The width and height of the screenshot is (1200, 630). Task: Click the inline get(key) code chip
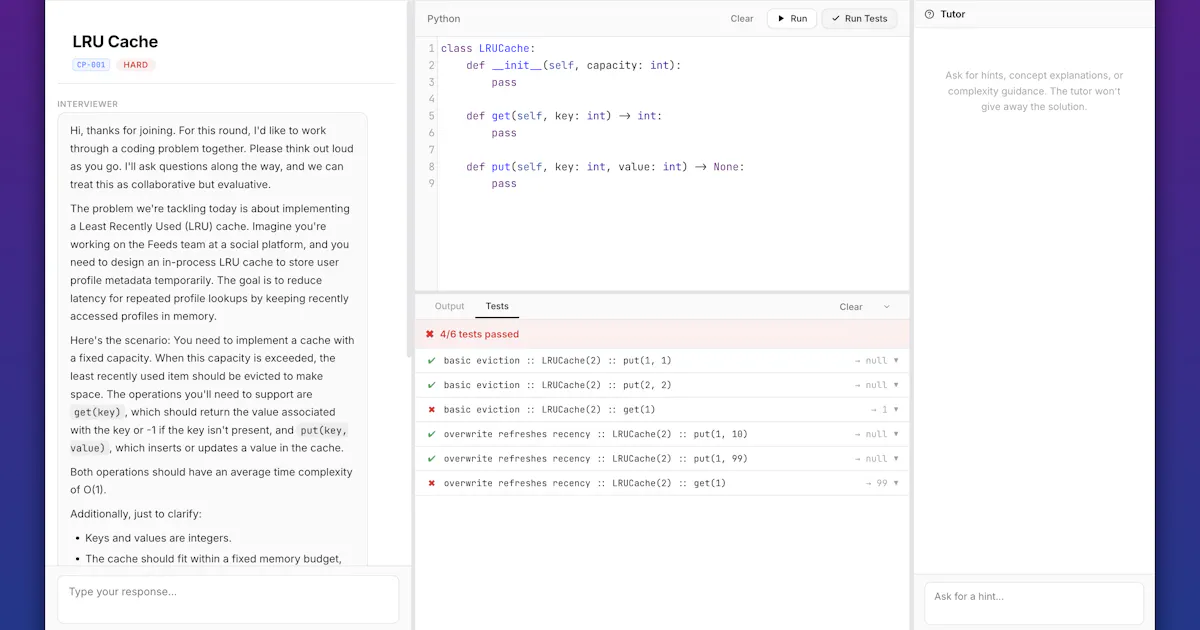98,412
